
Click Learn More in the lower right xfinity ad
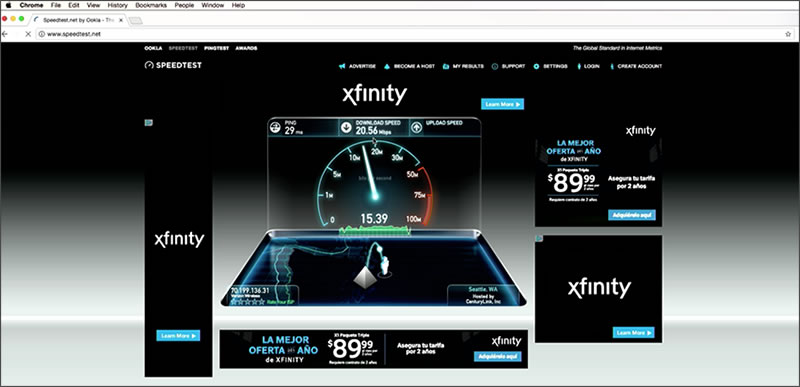pos(633,332)
